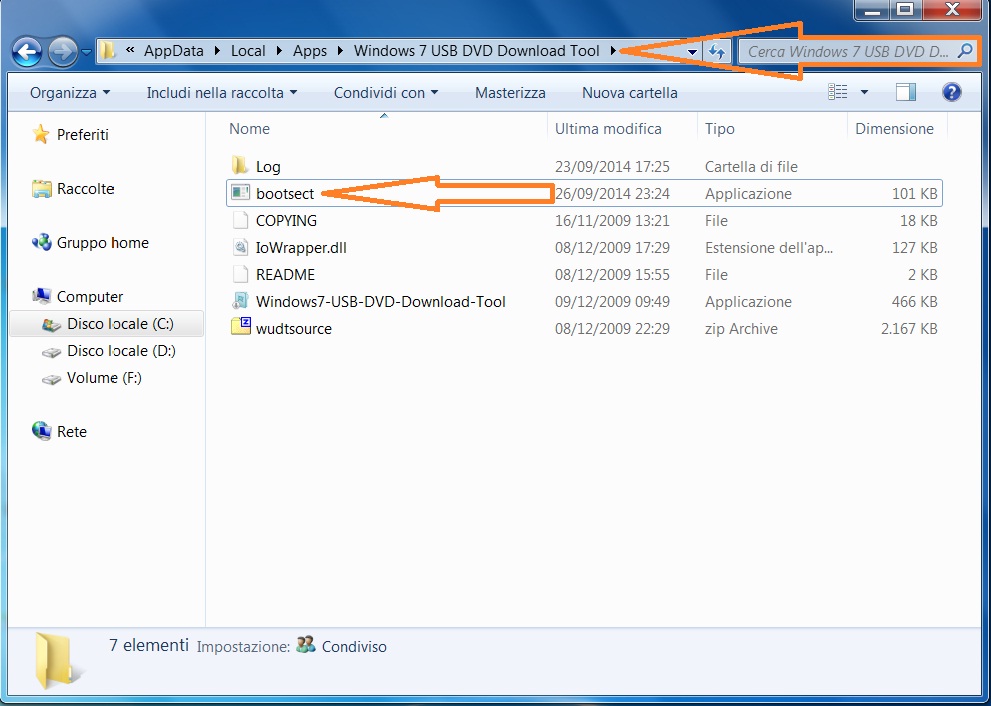This screenshot has width=991, height=706.
Task: Select Rete in the navigation pane
Action: tap(71, 432)
